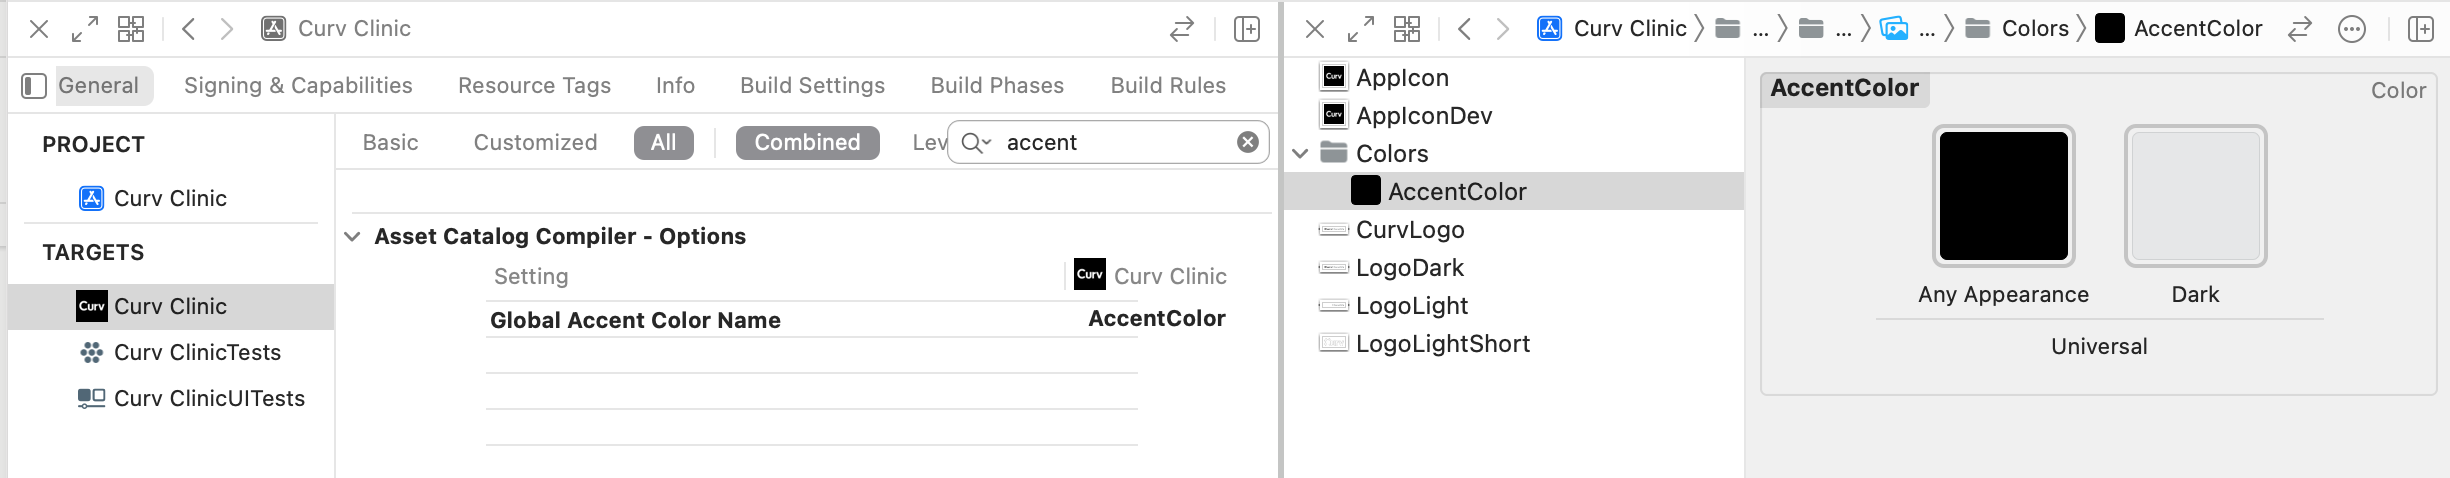Select Combined view mode
The image size is (2450, 478).
point(808,143)
